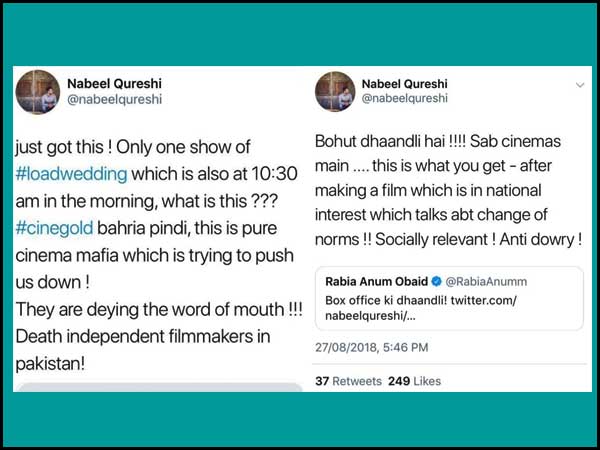View the 37 Retweets list
The width and height of the screenshot is (600, 450).
(349, 381)
